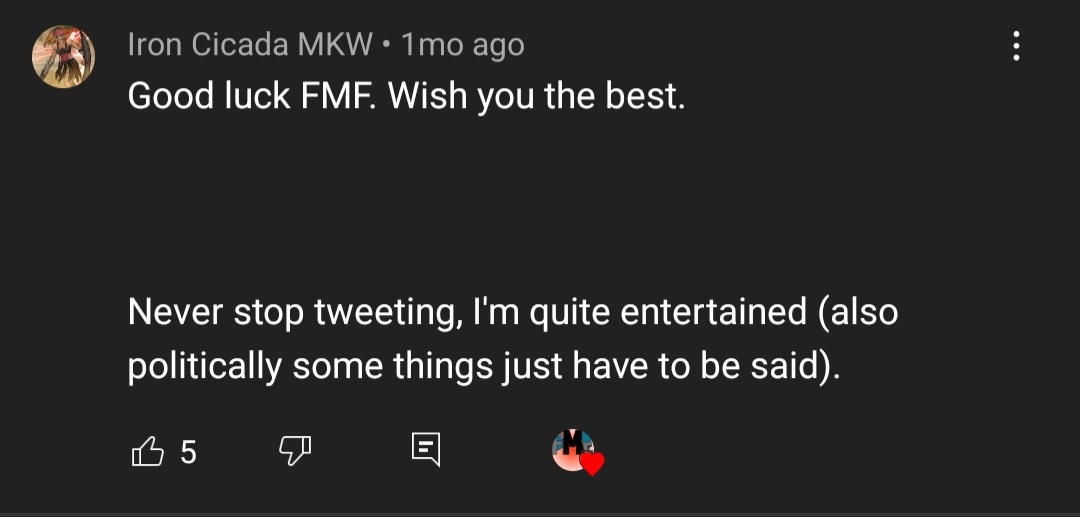
Task: Select the 'Good luck FMF.' sentence
Action: (x=253, y=97)
